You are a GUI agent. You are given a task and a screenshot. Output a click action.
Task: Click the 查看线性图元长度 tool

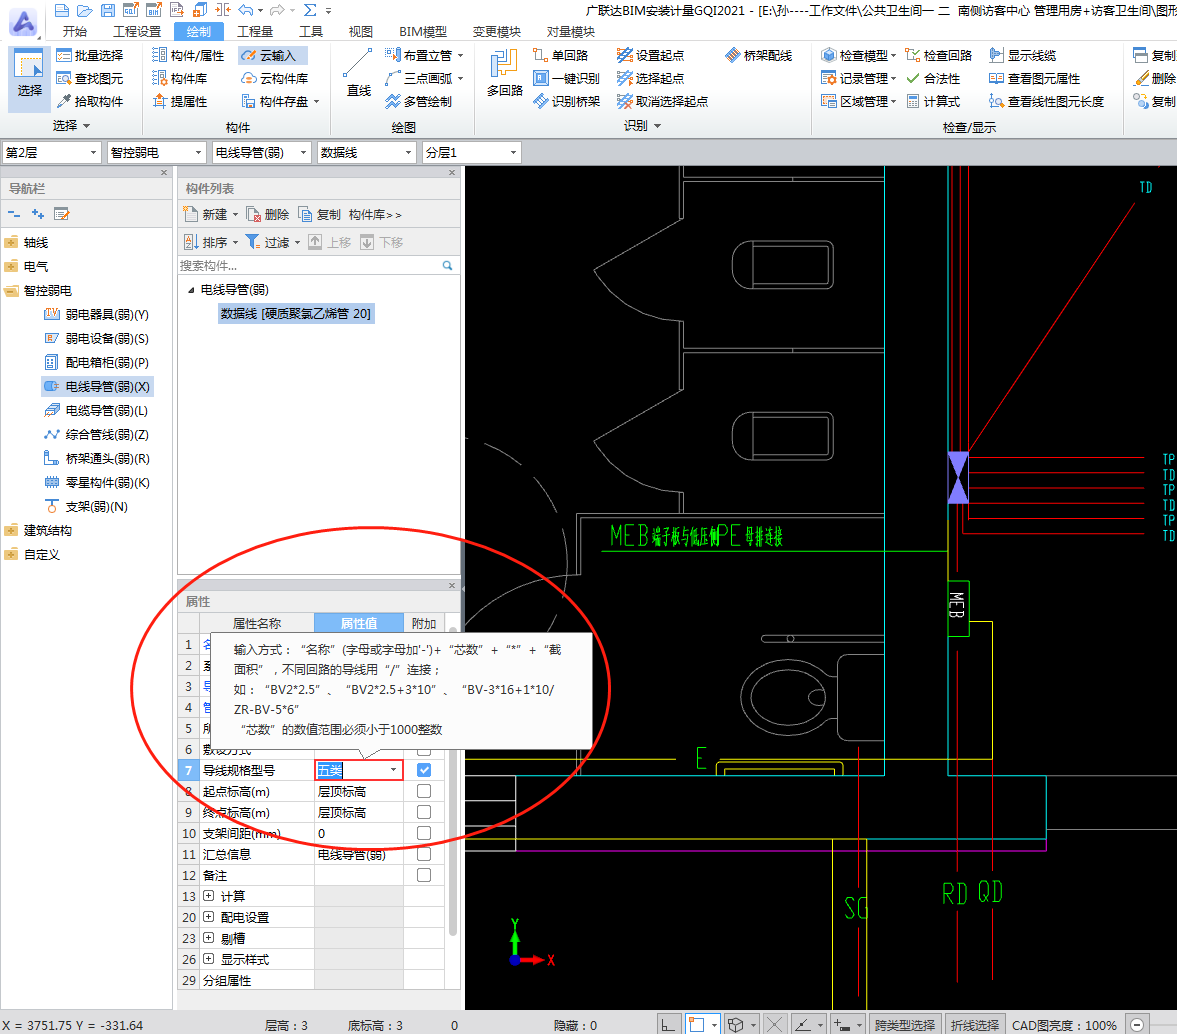click(x=1046, y=101)
